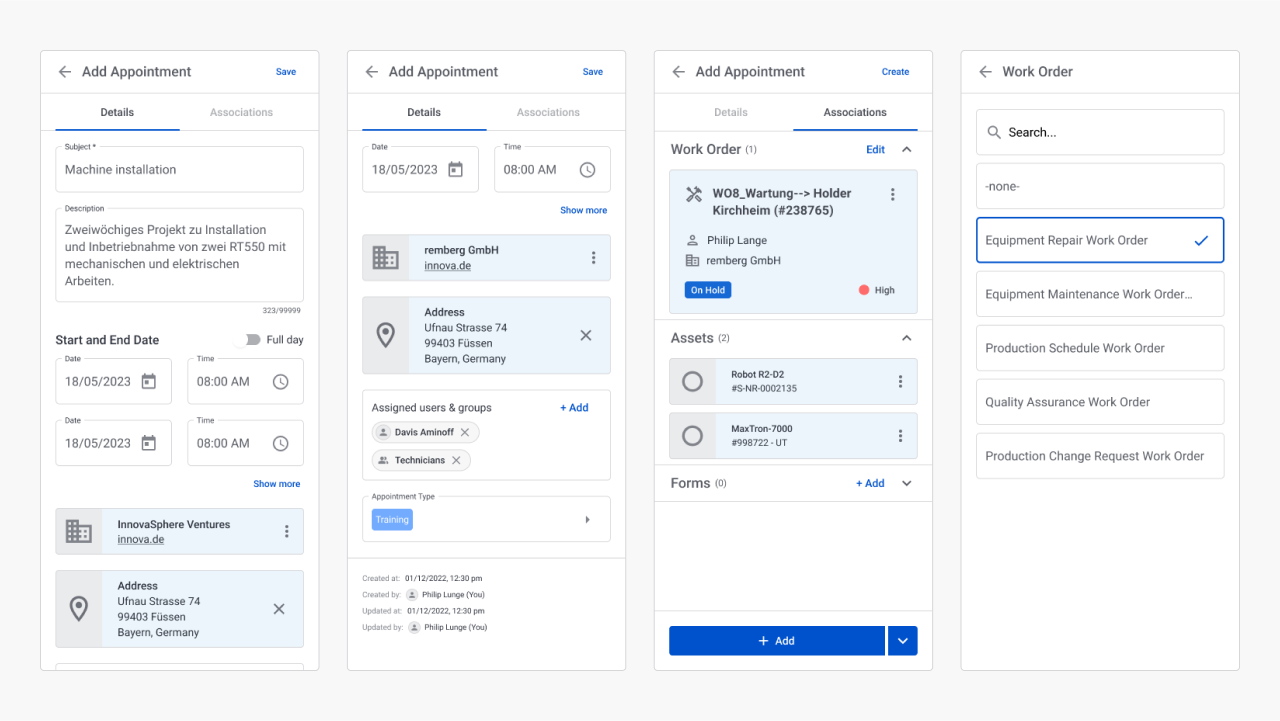Click back arrow in Work Order panel
1280x721 pixels.
click(985, 72)
